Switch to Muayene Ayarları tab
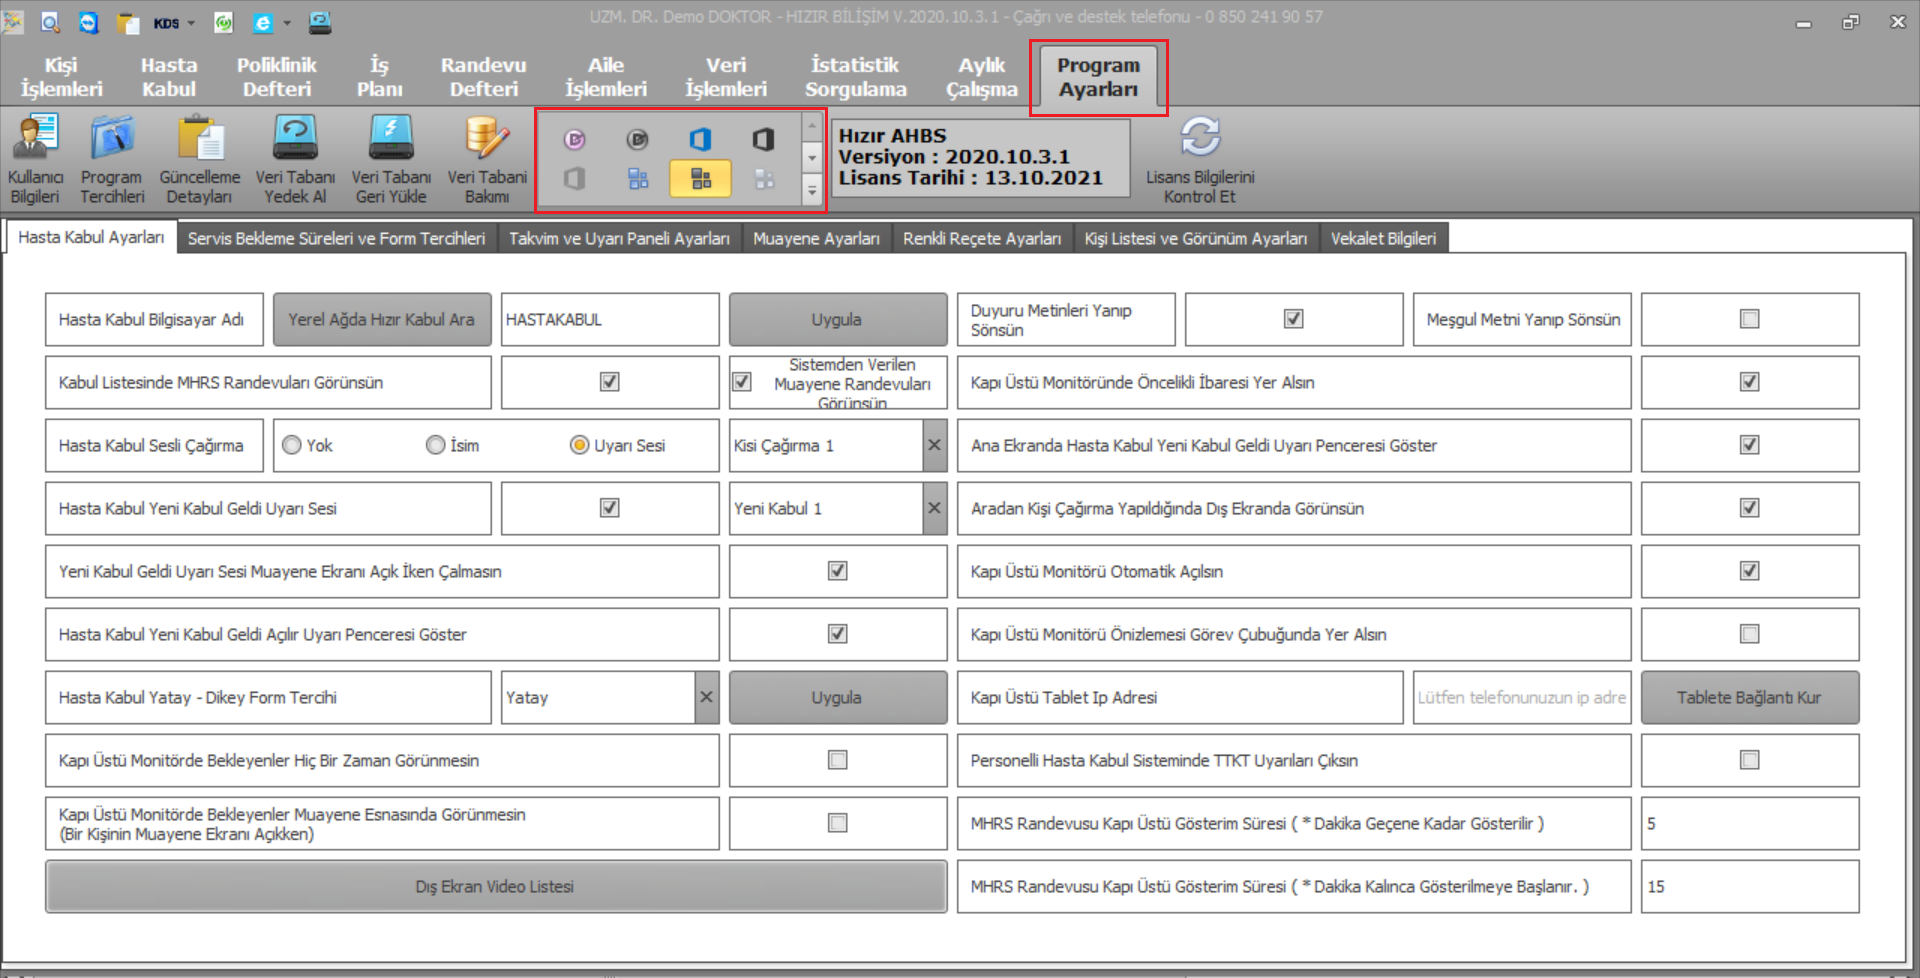 pyautogui.click(x=816, y=238)
